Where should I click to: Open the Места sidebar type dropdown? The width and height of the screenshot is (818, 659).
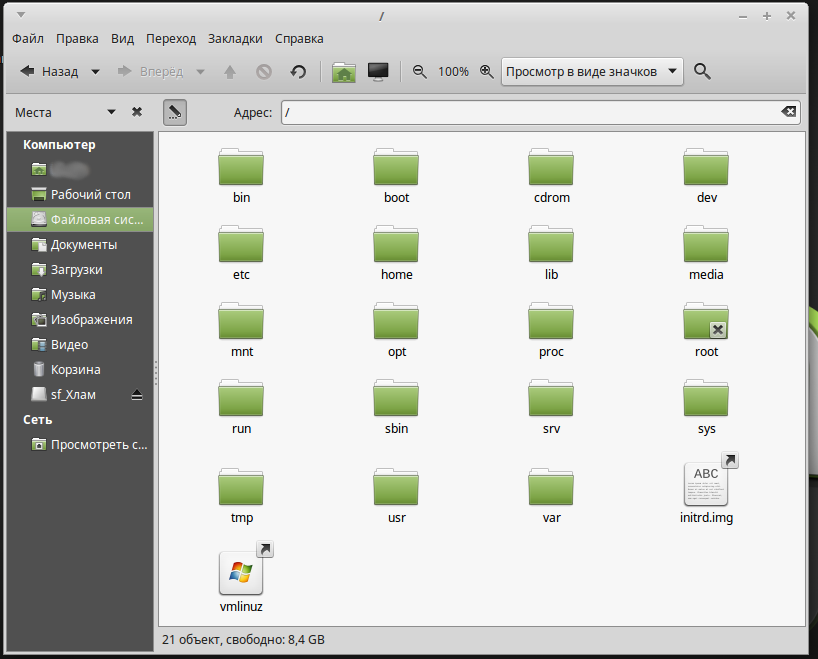[111, 112]
